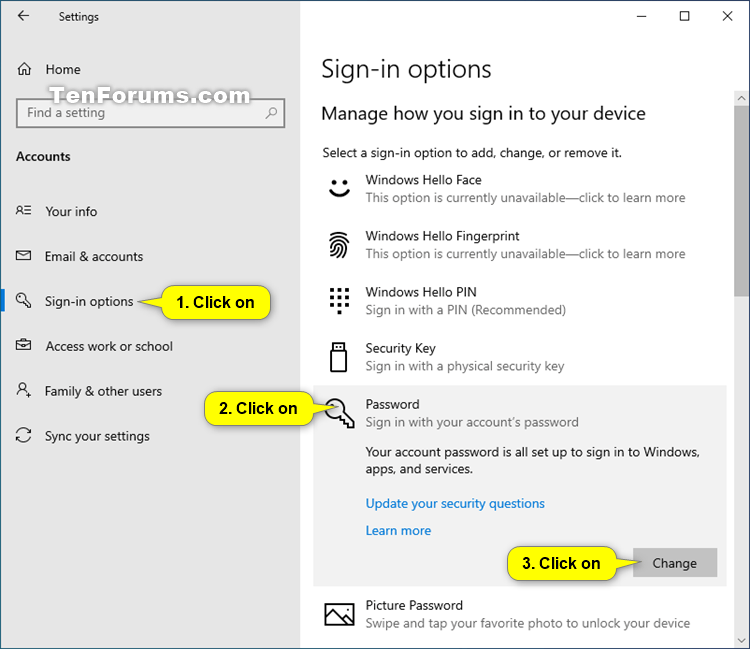750x649 pixels.
Task: Open Update your security questions link
Action: point(455,503)
